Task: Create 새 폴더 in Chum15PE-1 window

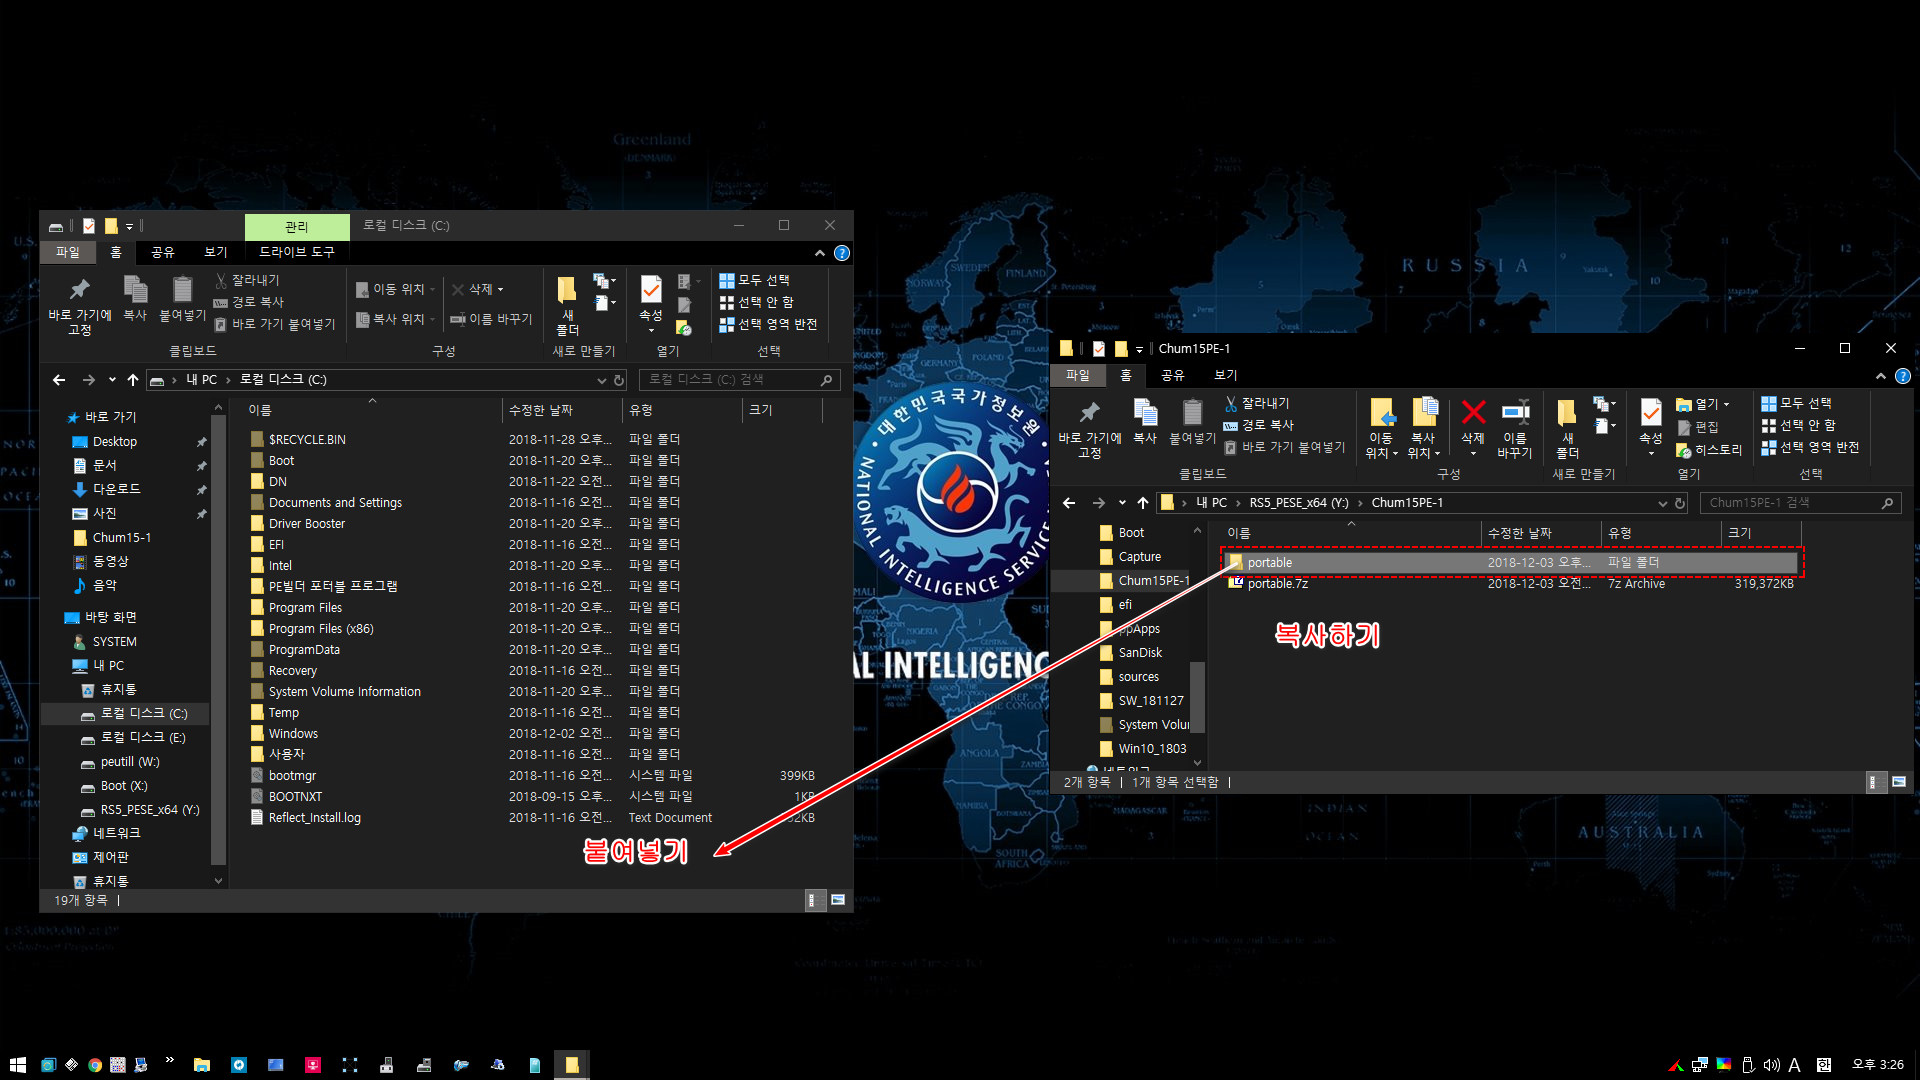Action: click(x=1567, y=428)
